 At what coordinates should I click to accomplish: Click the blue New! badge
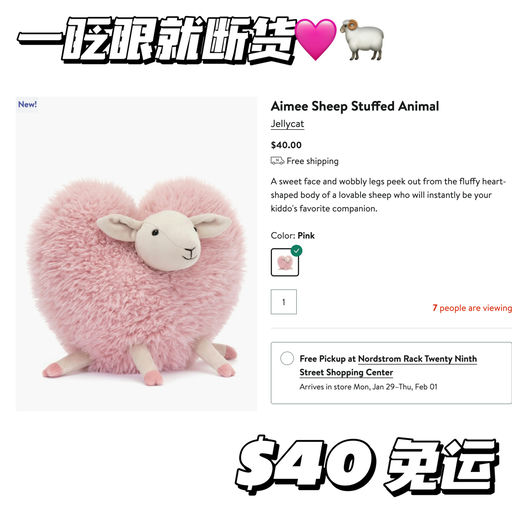tap(27, 104)
